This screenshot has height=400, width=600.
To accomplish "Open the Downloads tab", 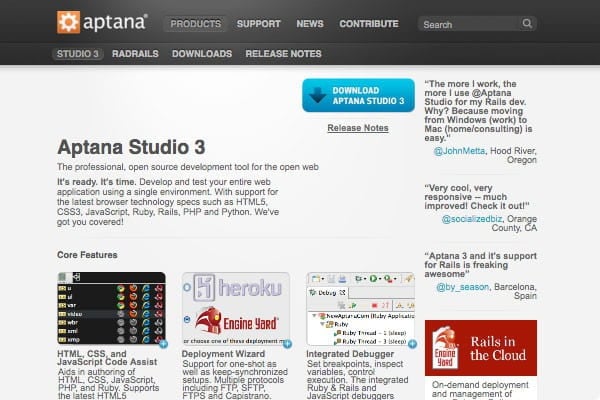I will tap(202, 54).
